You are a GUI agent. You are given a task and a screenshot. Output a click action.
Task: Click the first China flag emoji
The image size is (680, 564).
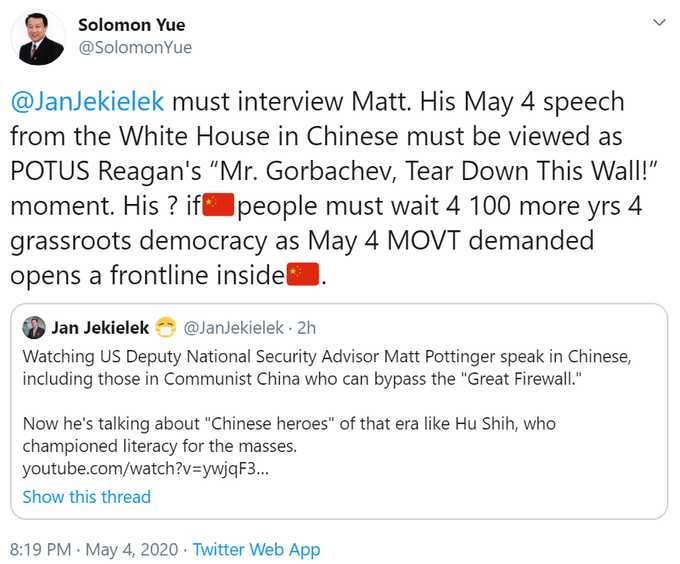217,207
